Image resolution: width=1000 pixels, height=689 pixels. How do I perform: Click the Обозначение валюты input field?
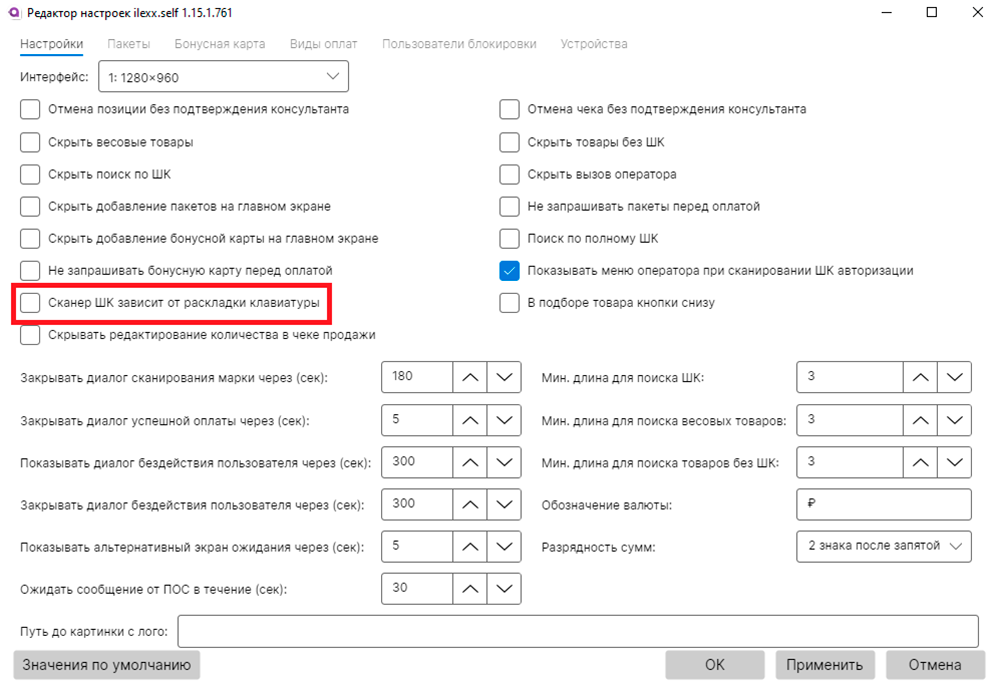coord(884,504)
